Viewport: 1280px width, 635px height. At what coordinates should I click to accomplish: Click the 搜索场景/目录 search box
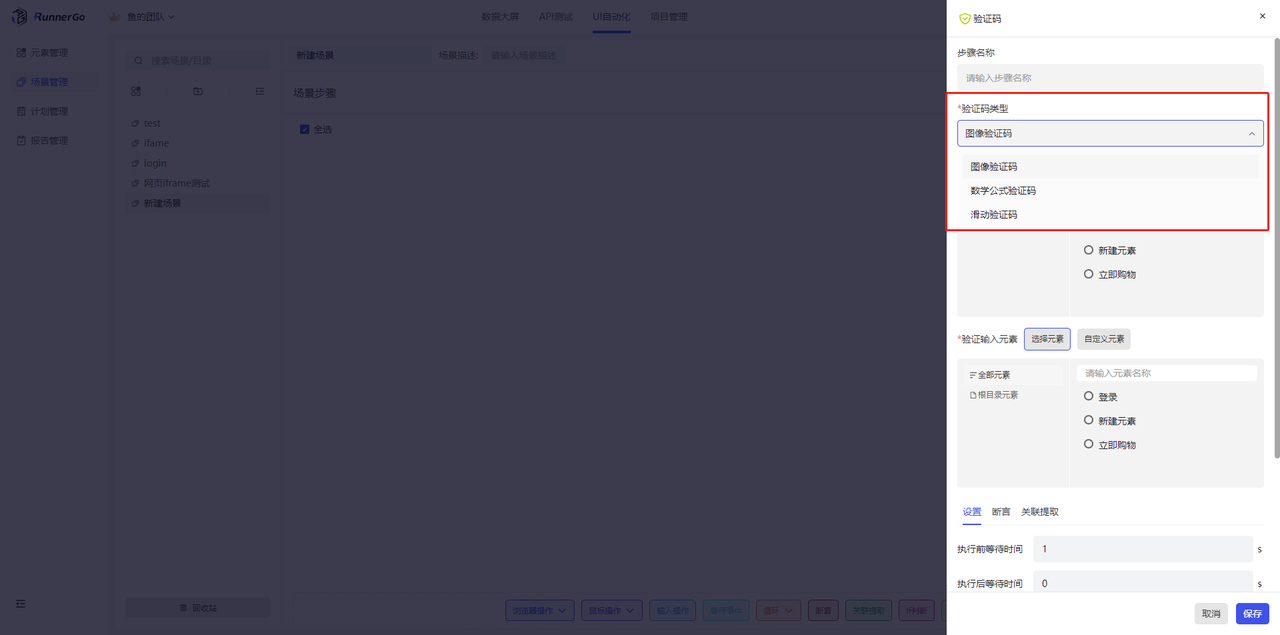tap(198, 61)
